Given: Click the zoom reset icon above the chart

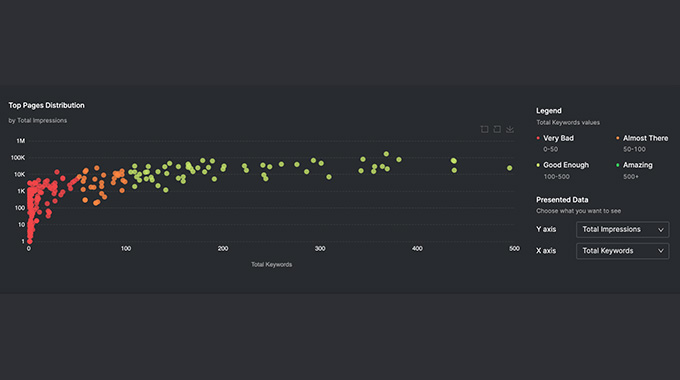Looking at the screenshot, I should 497,129.
